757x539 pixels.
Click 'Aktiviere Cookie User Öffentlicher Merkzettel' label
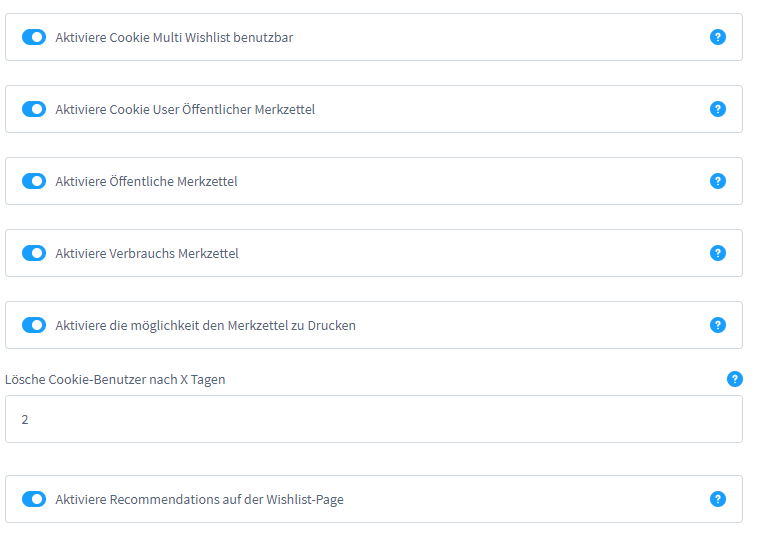[185, 110]
